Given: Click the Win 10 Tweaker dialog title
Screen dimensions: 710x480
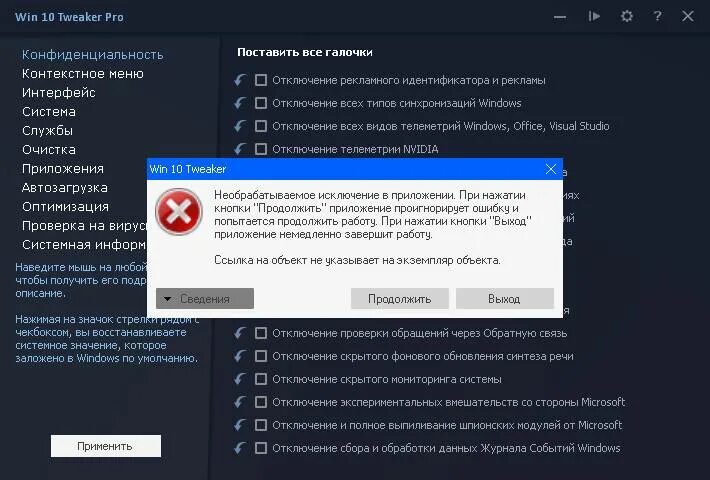Looking at the screenshot, I should (x=187, y=169).
